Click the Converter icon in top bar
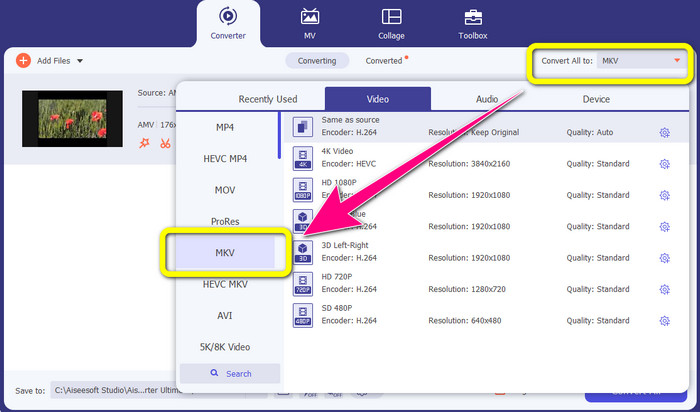Image resolution: width=700 pixels, height=412 pixels. 226,17
